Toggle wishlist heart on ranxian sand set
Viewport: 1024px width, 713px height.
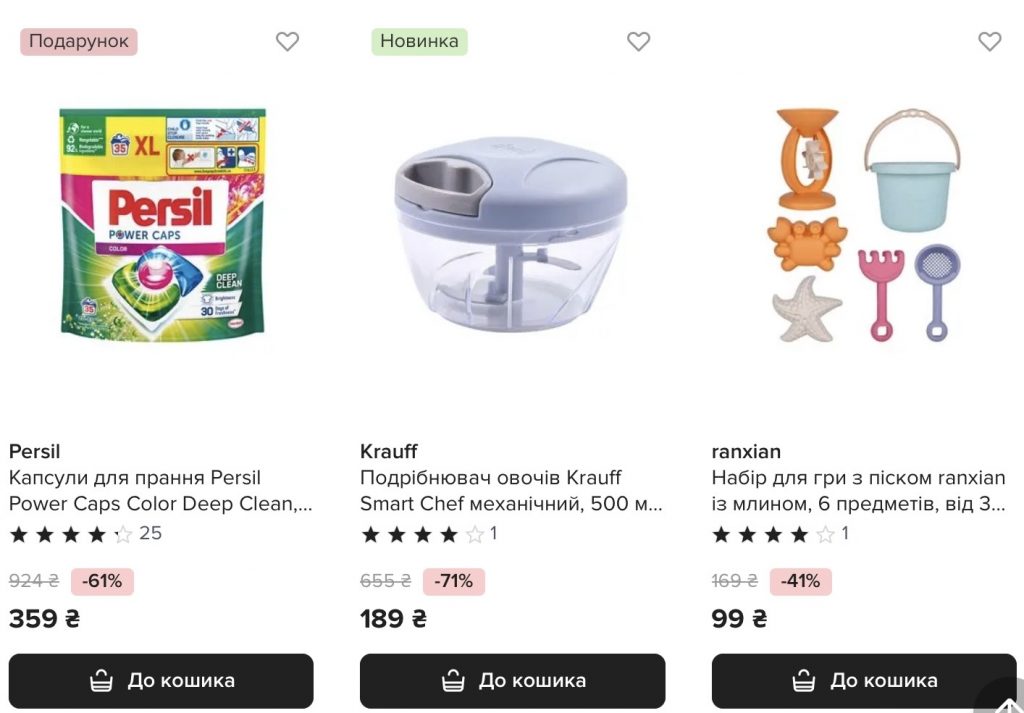click(x=989, y=42)
